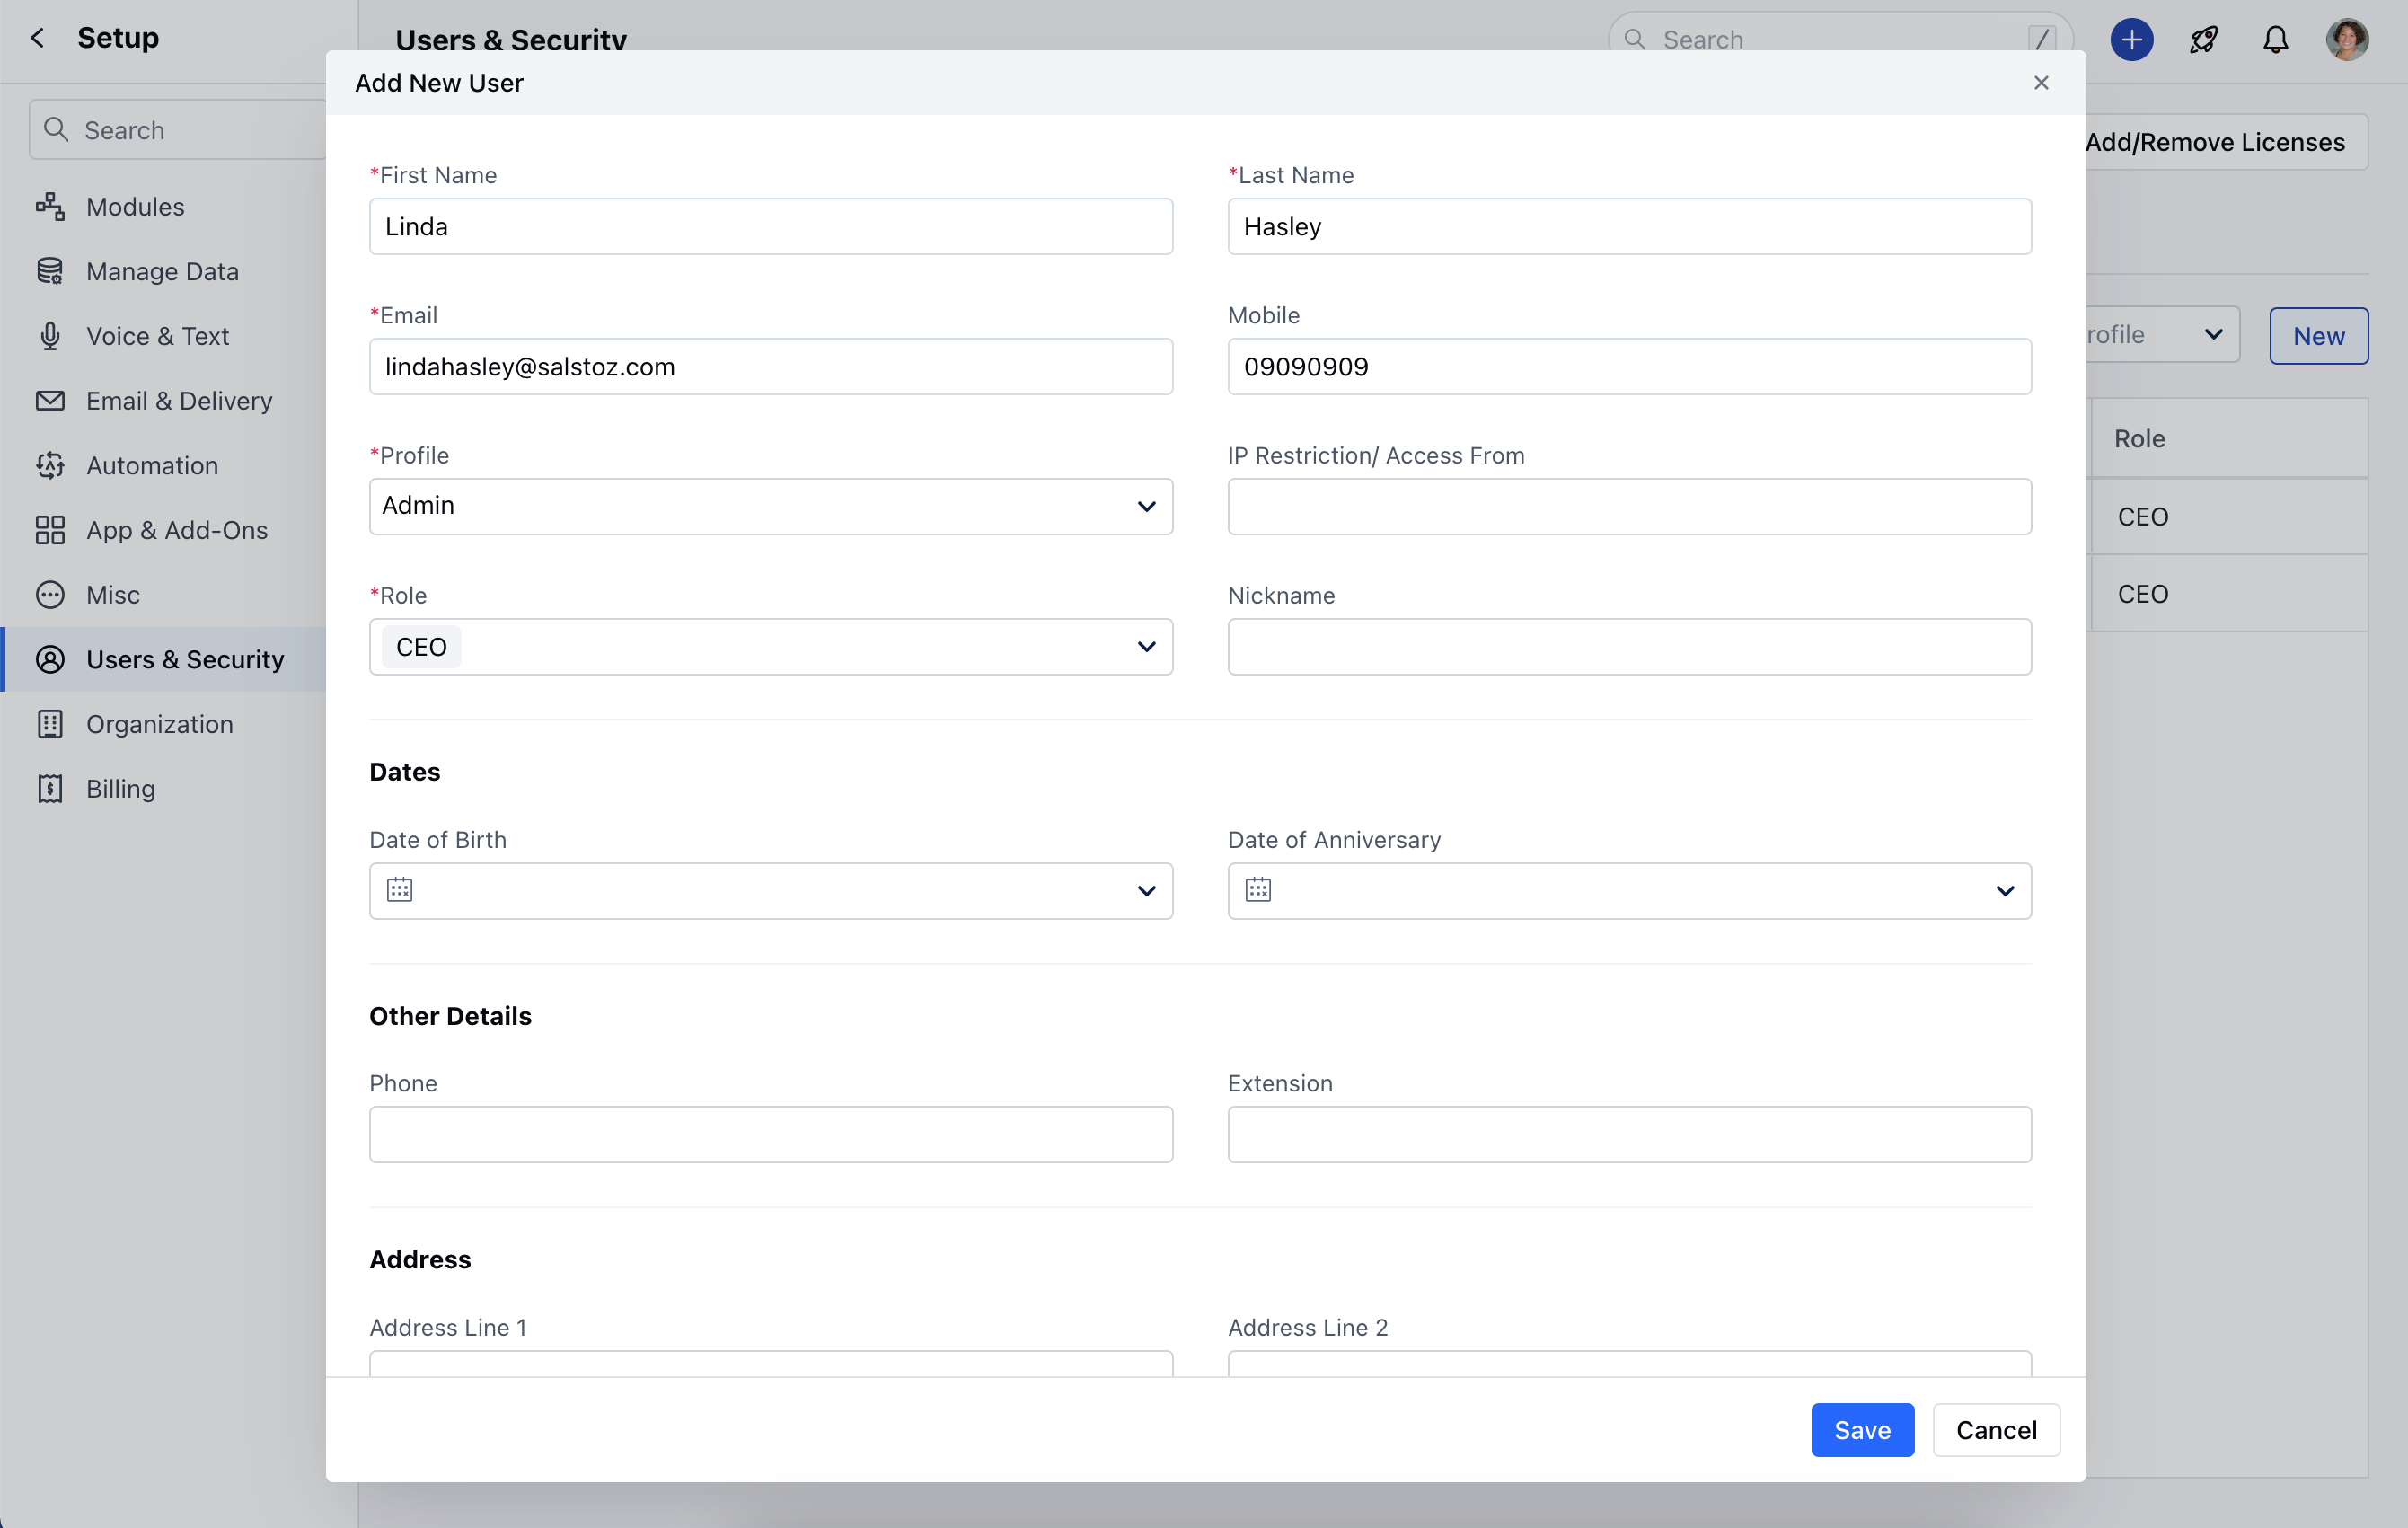Focus the IP Restriction input field

click(1628, 506)
